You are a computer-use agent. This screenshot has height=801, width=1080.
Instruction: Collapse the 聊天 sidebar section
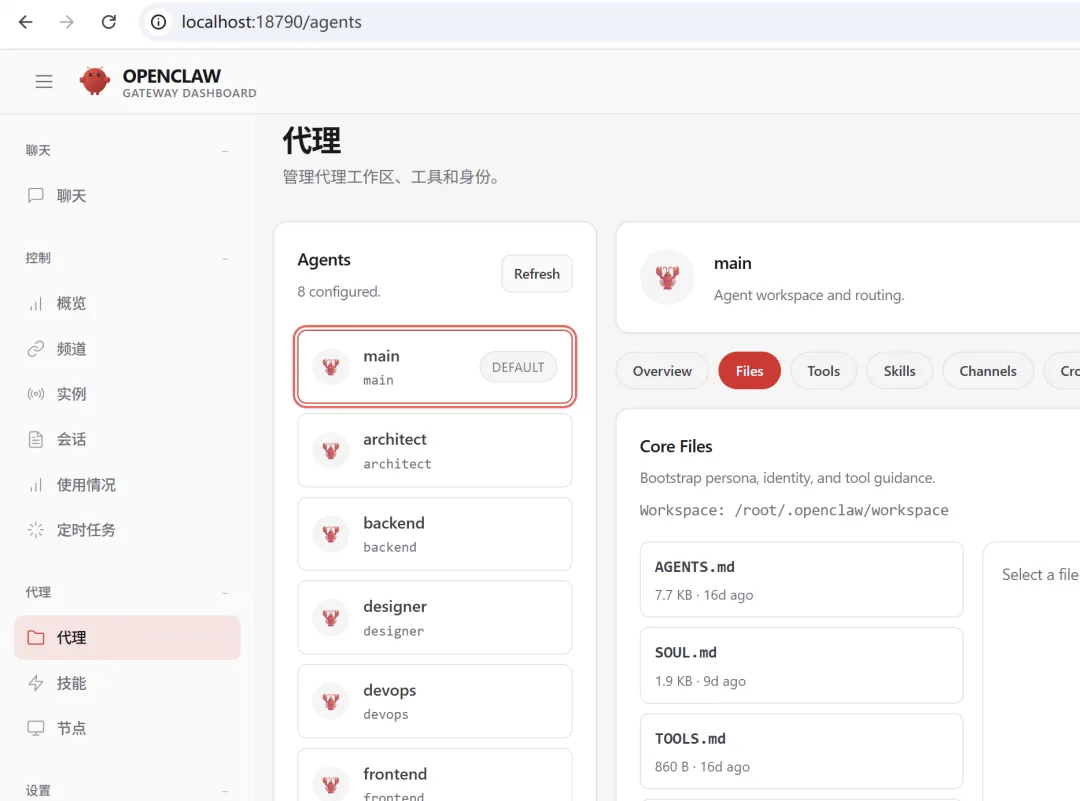tap(225, 151)
